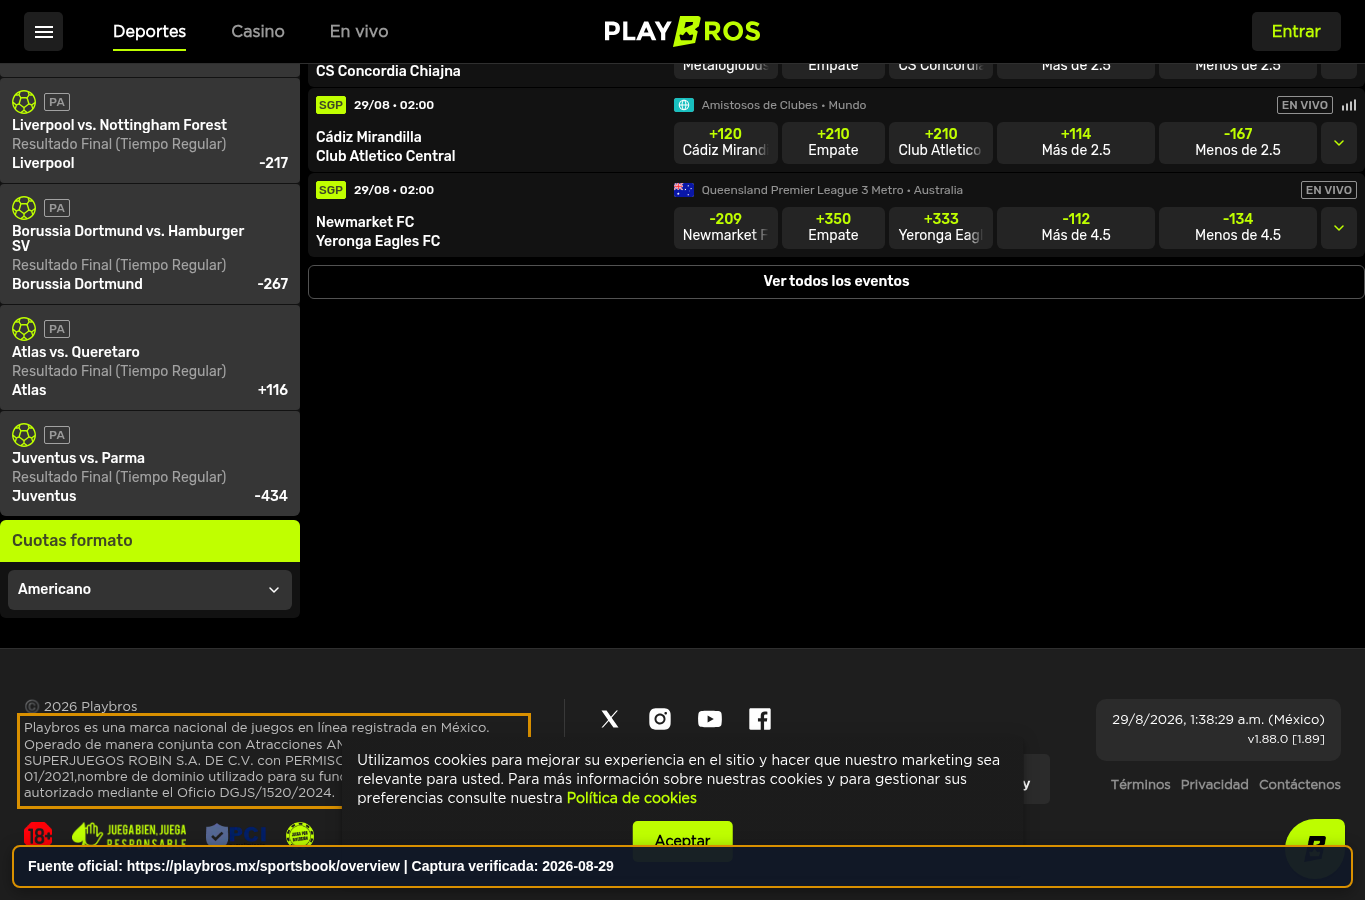Open Playbros YouTube channel
Screen dimensions: 1365x900
tap(710, 719)
